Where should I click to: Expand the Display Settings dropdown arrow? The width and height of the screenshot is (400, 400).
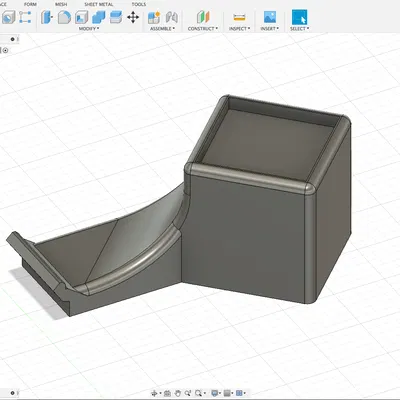pyautogui.click(x=220, y=394)
